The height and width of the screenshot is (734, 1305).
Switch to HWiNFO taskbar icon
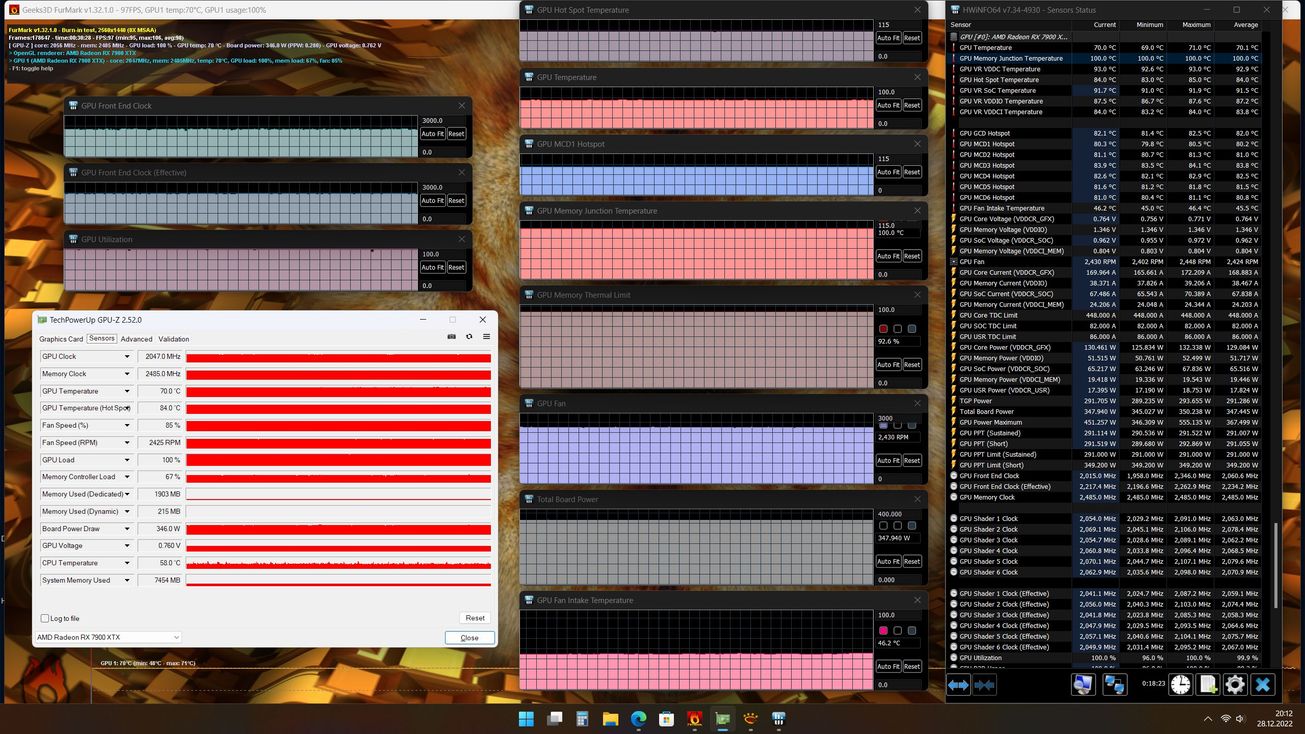coord(778,719)
